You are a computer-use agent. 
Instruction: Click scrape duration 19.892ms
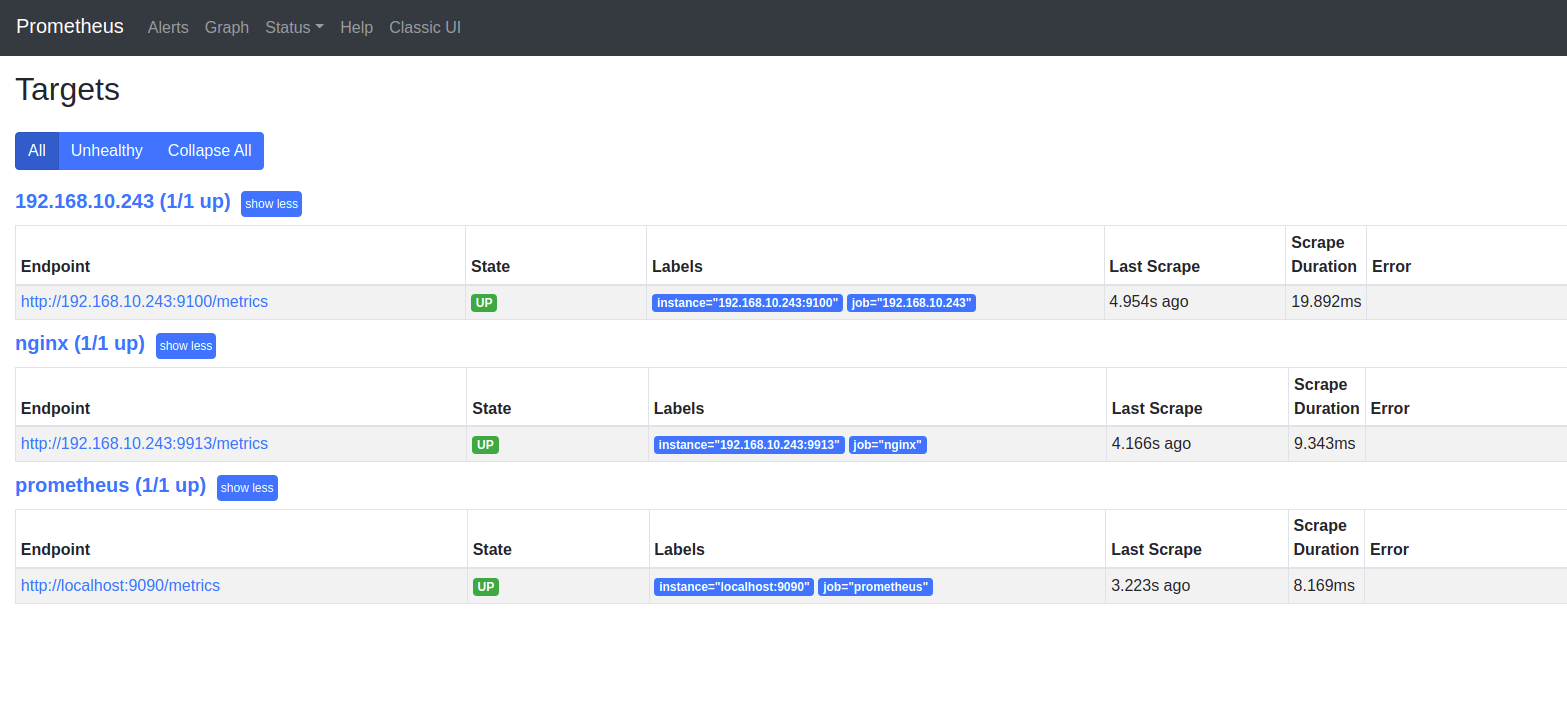(x=1326, y=301)
